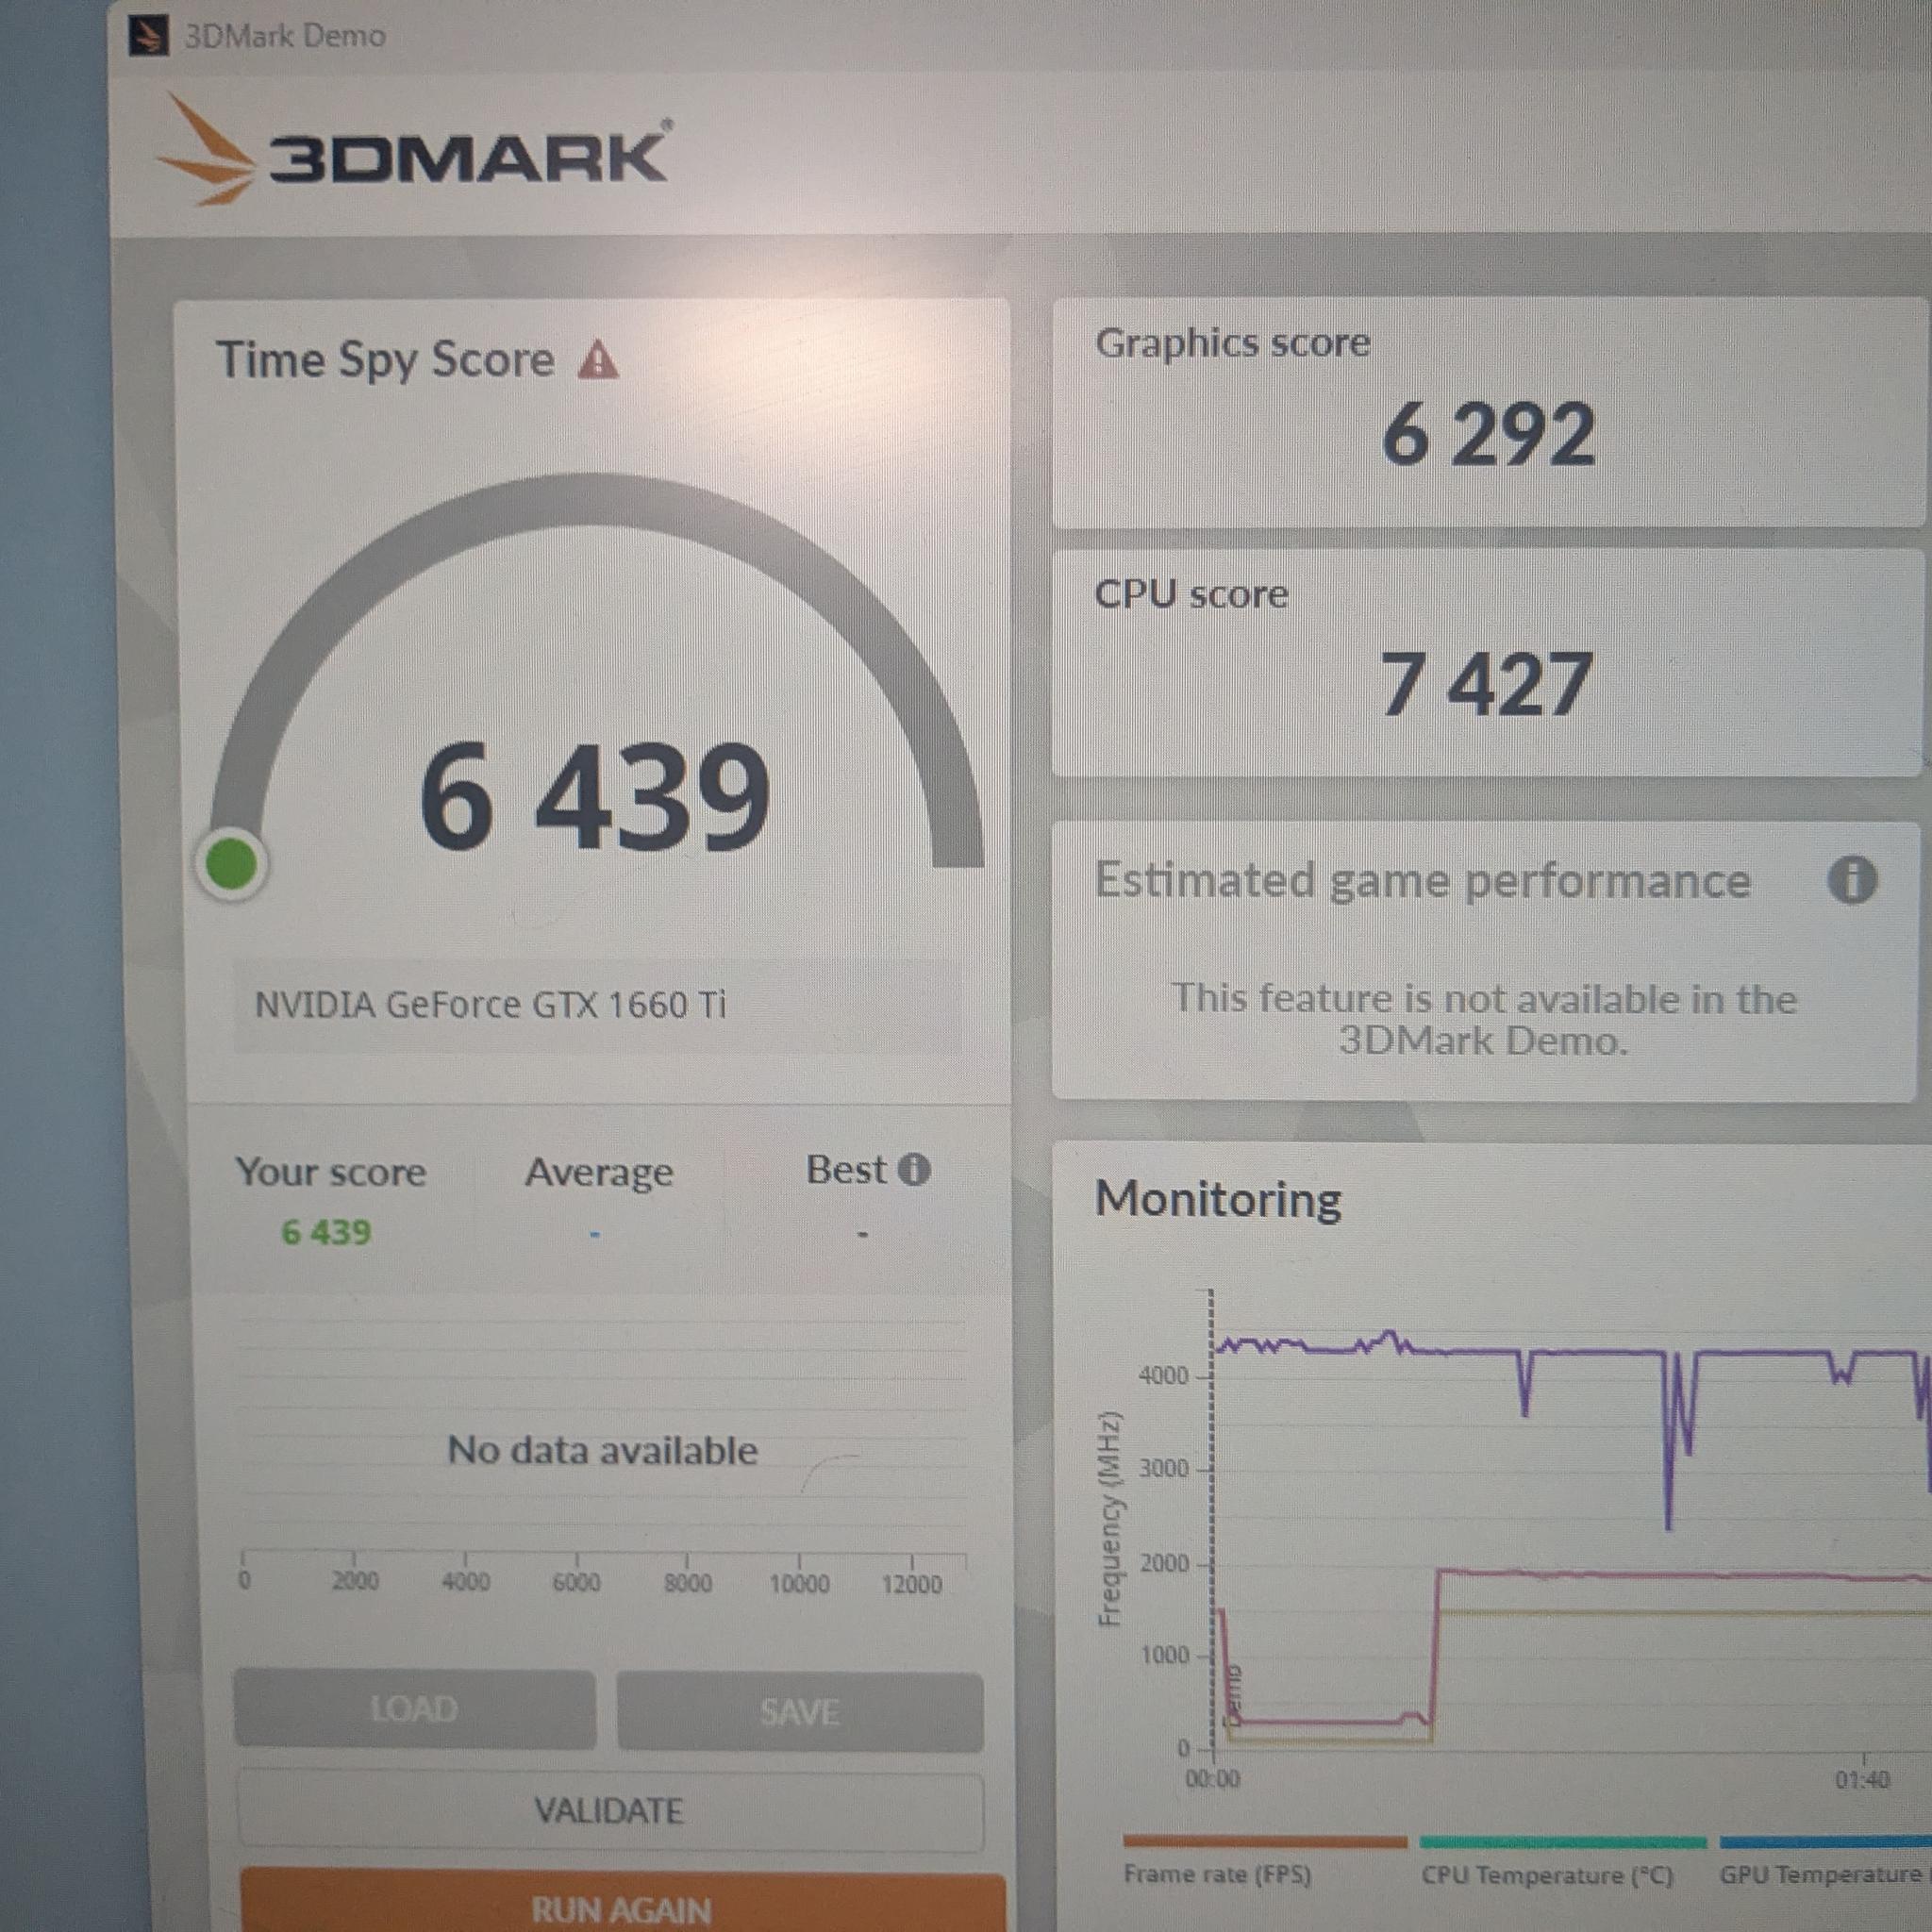Select the NVIDIA GeForce GTX 1660 Ti field
Viewport: 1932px width, 1932px height.
click(x=597, y=1005)
